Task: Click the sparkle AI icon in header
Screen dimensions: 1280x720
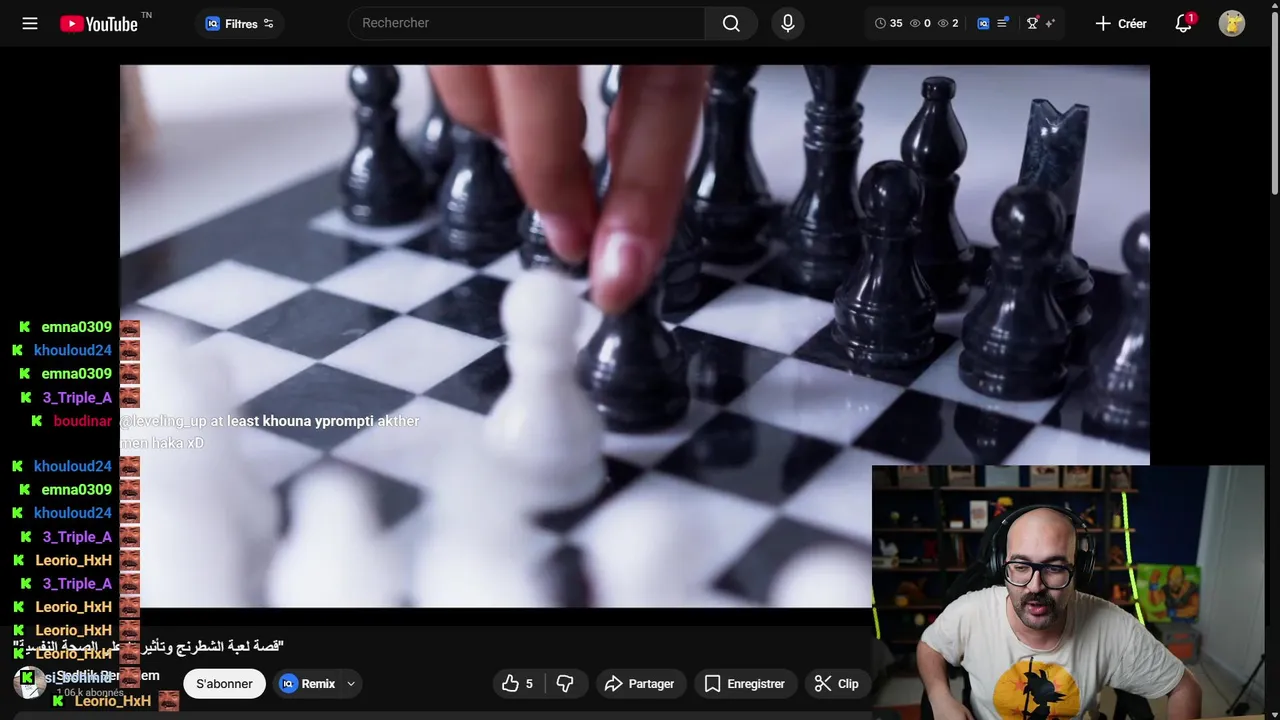Action: tap(1050, 23)
